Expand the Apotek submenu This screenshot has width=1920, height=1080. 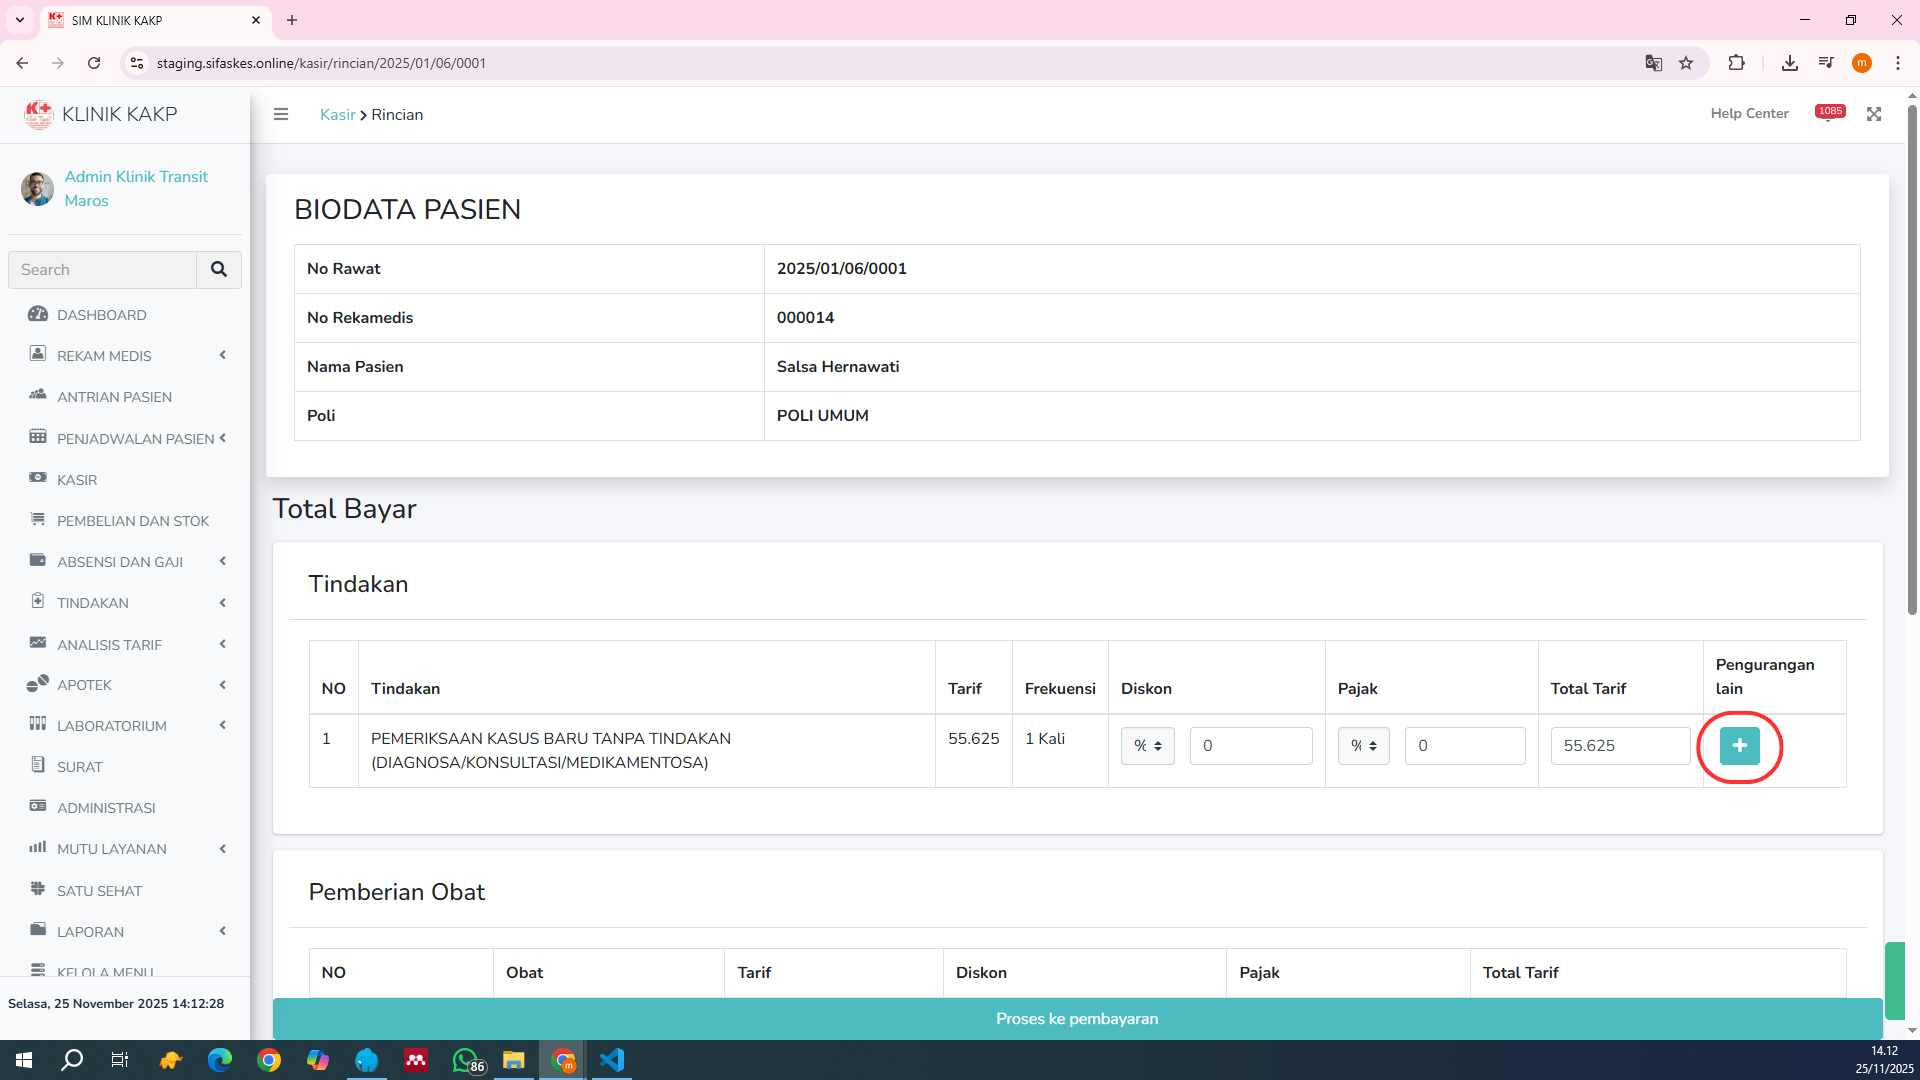coord(84,685)
